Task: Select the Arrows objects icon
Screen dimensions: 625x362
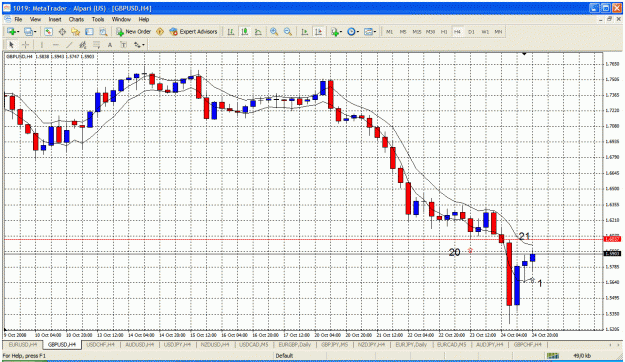Action: coord(137,45)
